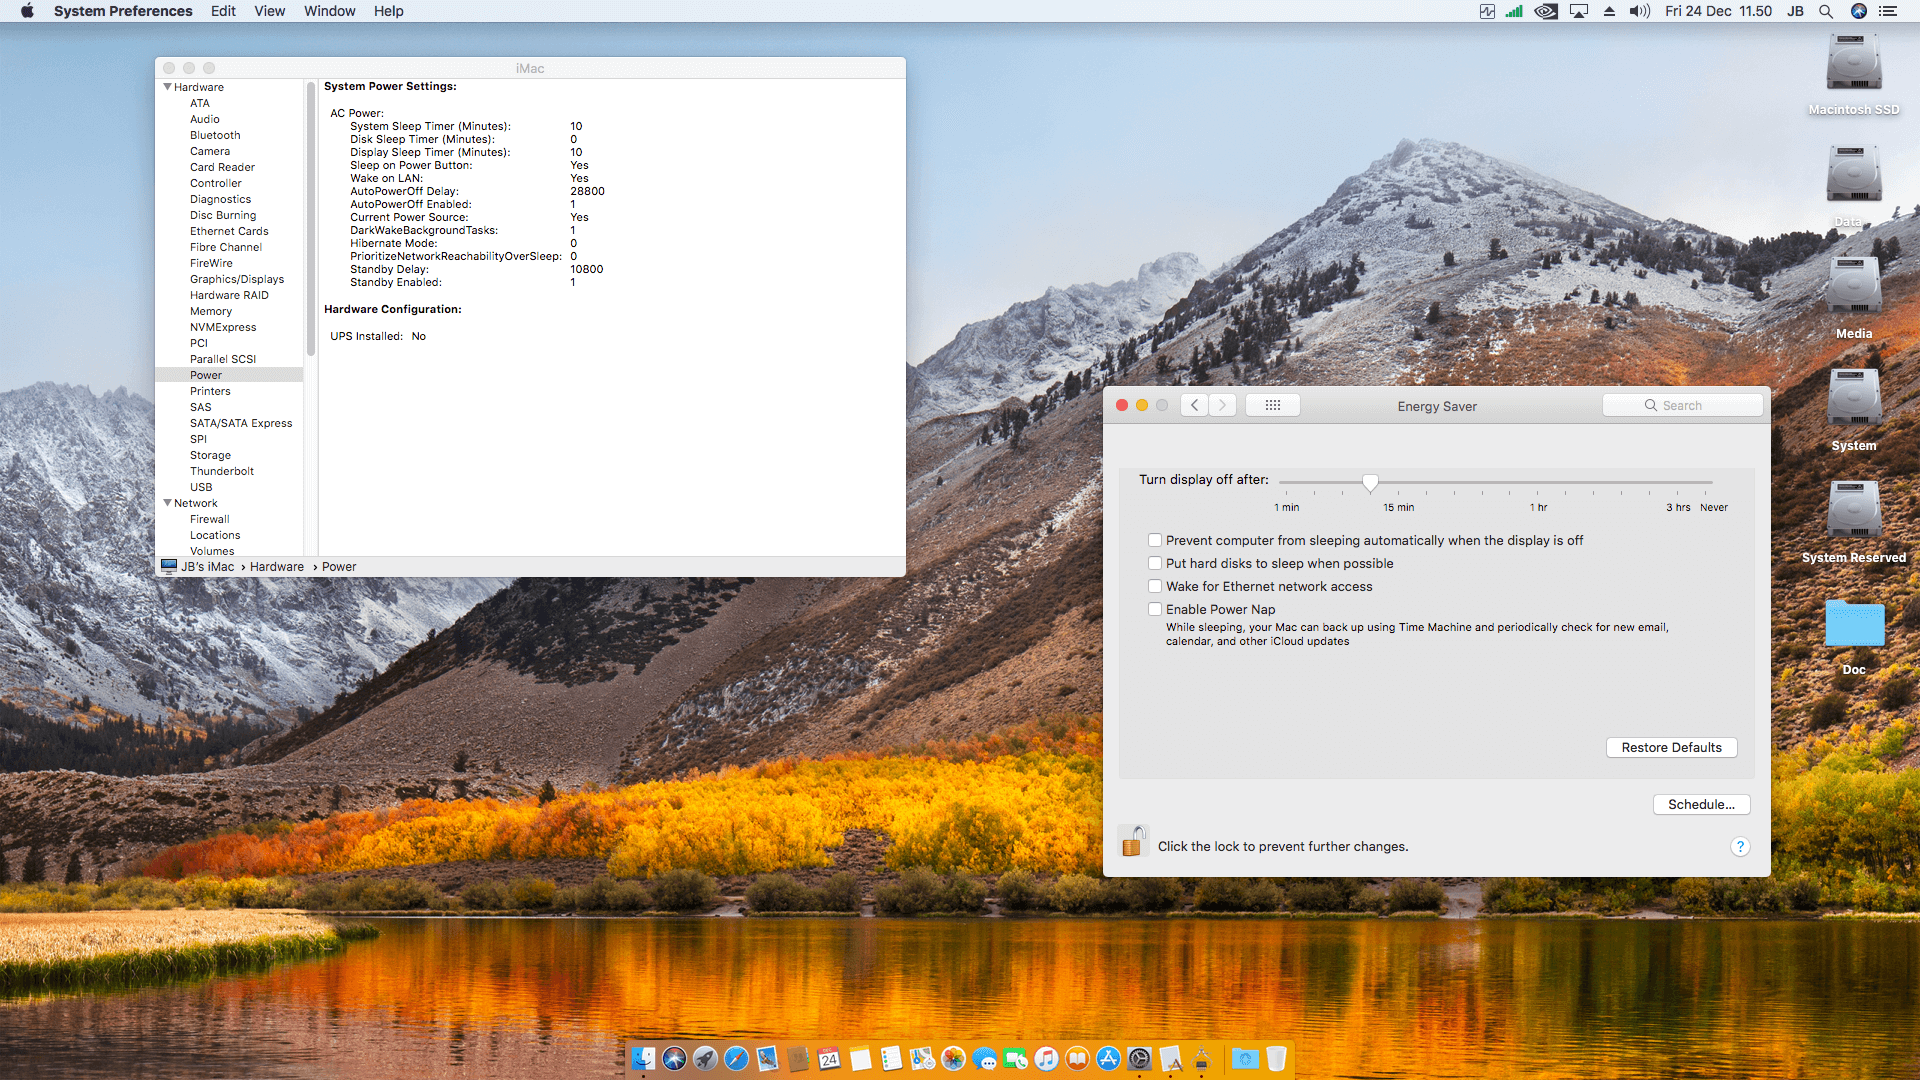Screen dimensions: 1920x1080
Task: Click the volume icon in the menu bar
Action: [1638, 11]
